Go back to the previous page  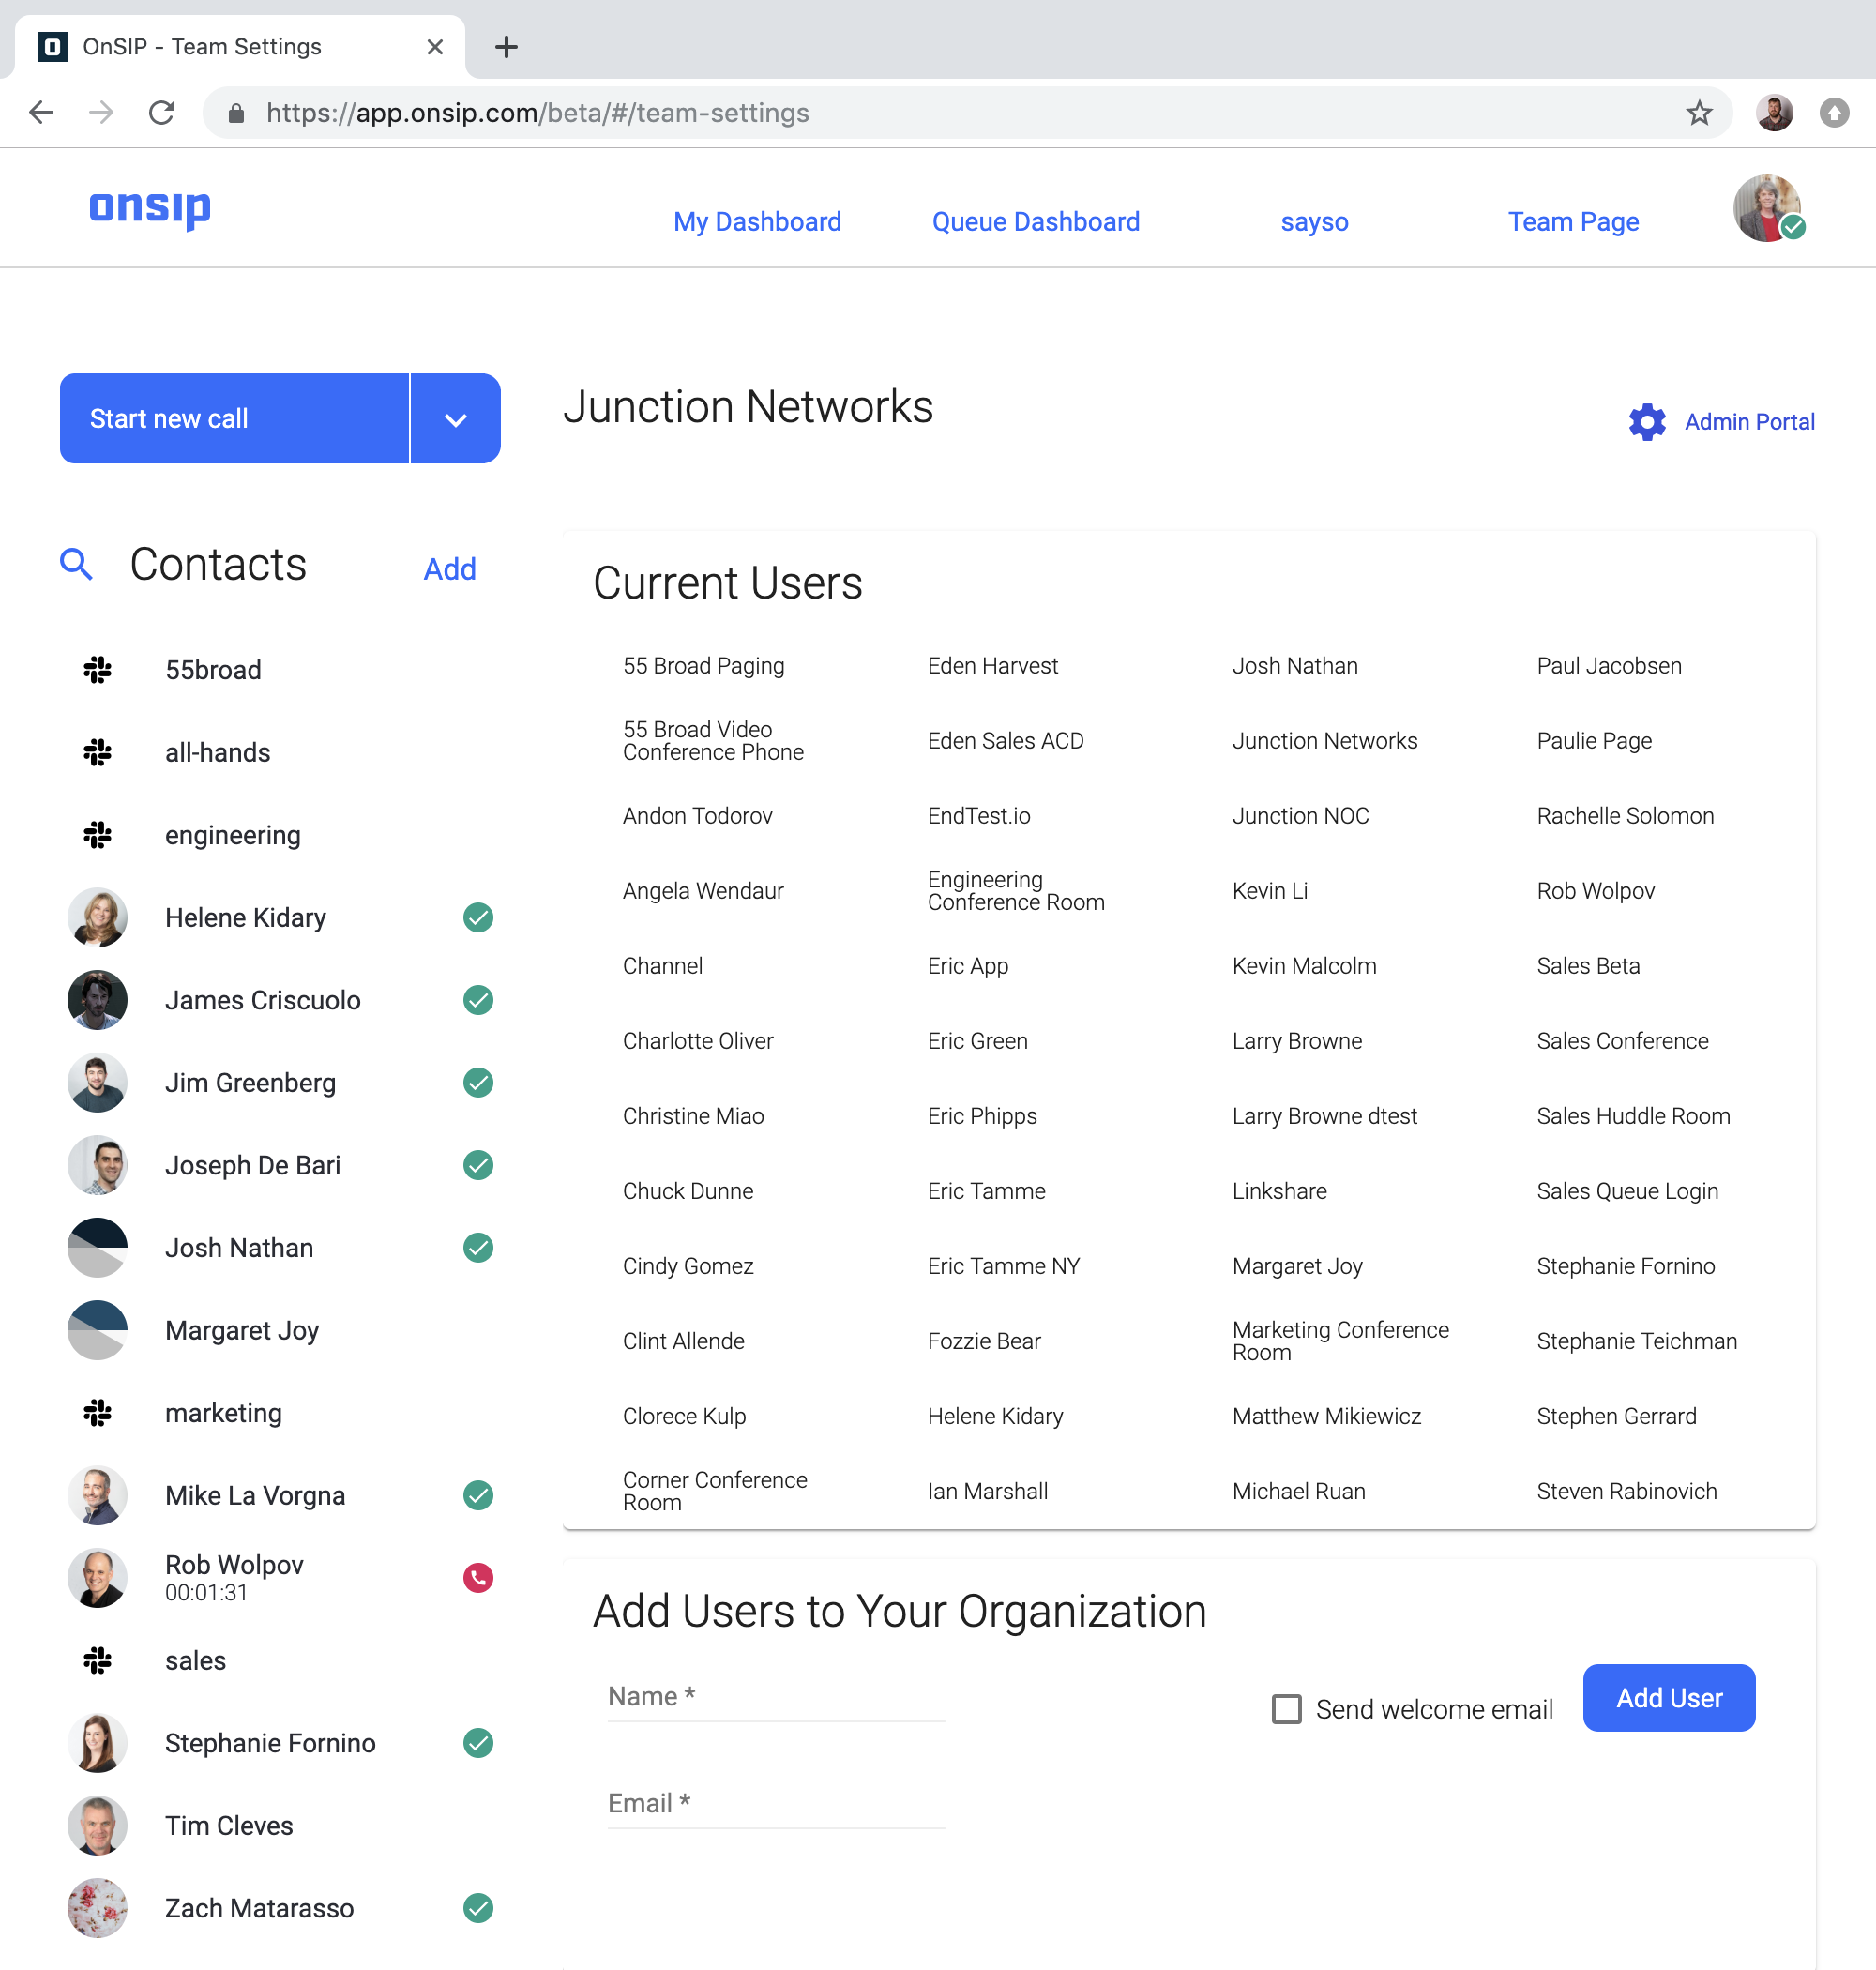(x=41, y=113)
